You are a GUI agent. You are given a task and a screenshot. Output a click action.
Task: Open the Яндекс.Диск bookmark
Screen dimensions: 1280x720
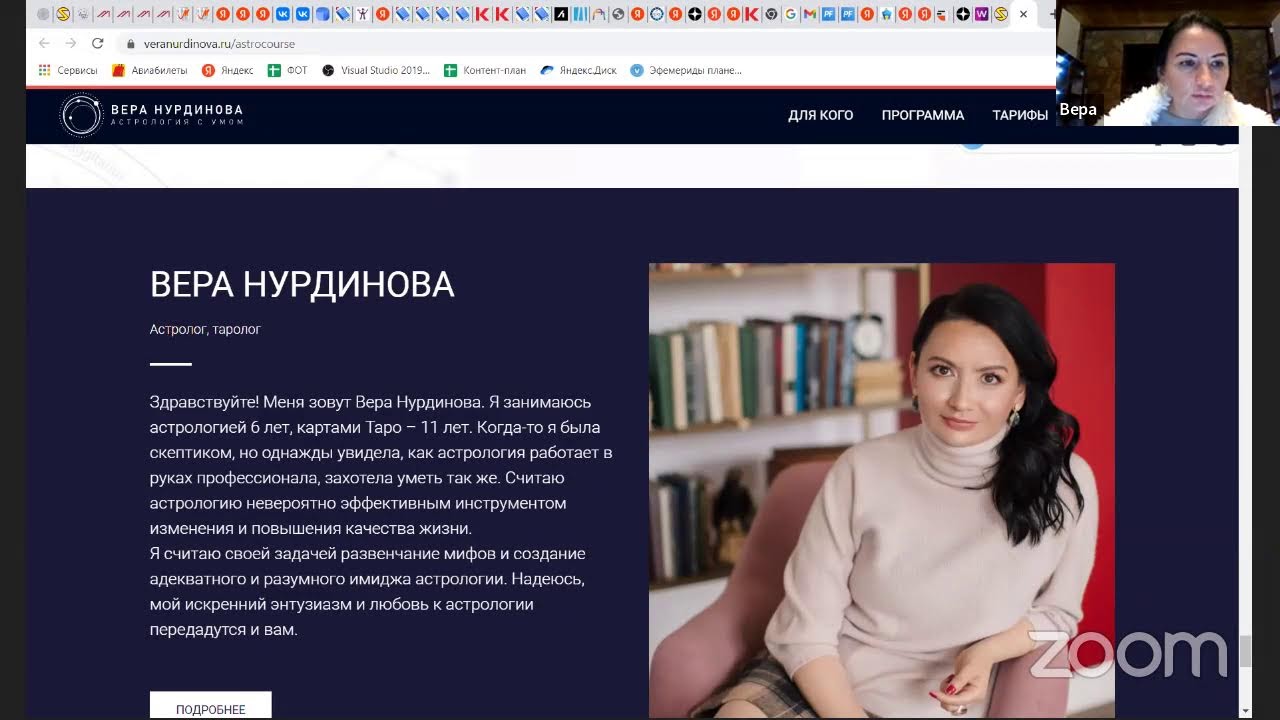[x=579, y=70]
